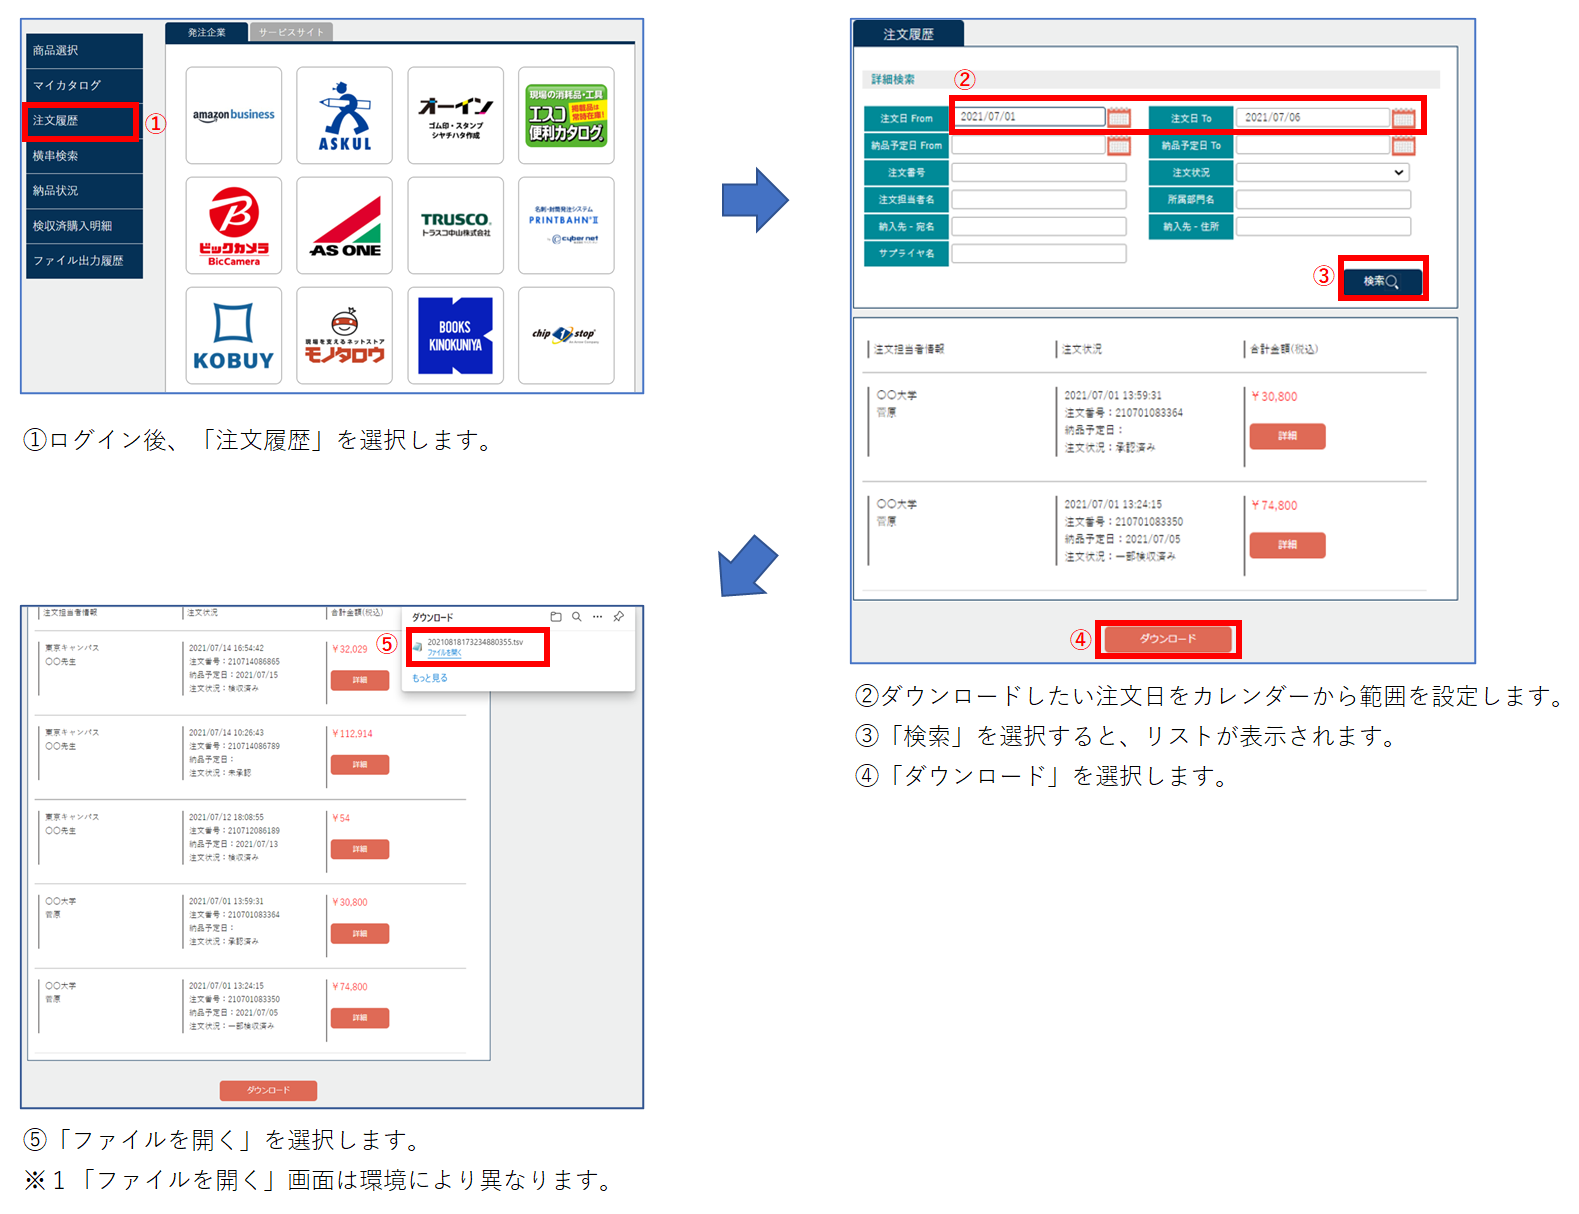
Task: Switch to the 発注企業 tab
Action: [207, 32]
